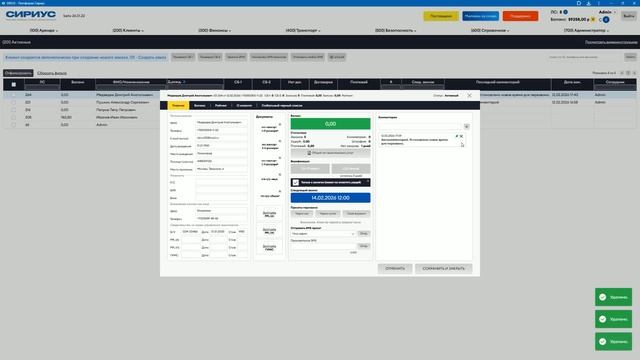Click the blue circle icon below Admin
This screenshot has width=640, height=360.
pyautogui.click(x=606, y=20)
